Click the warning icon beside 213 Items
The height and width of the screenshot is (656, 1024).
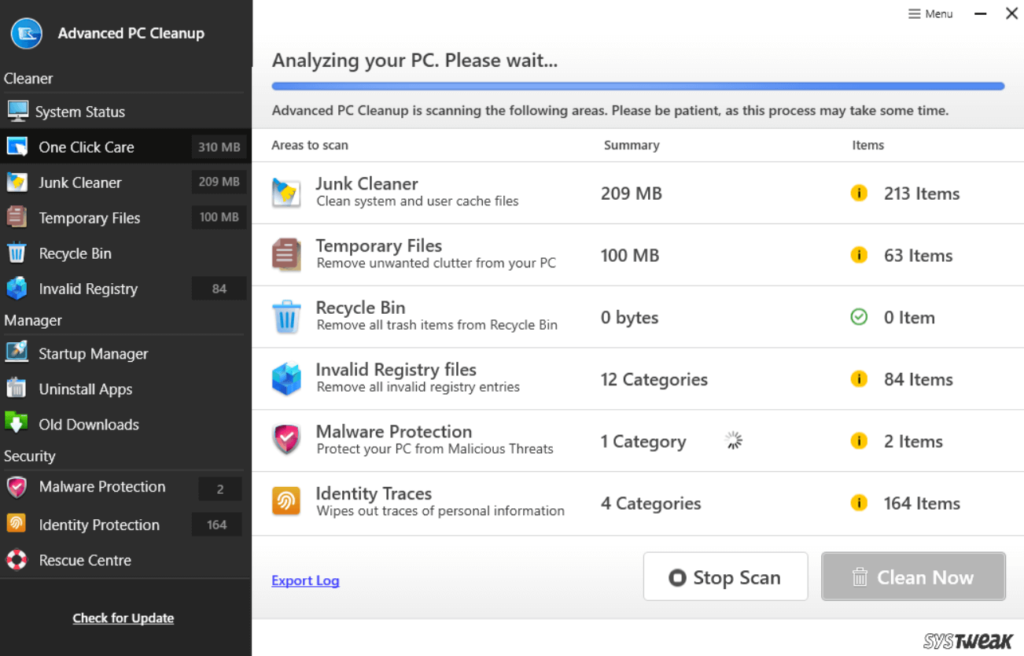(859, 193)
